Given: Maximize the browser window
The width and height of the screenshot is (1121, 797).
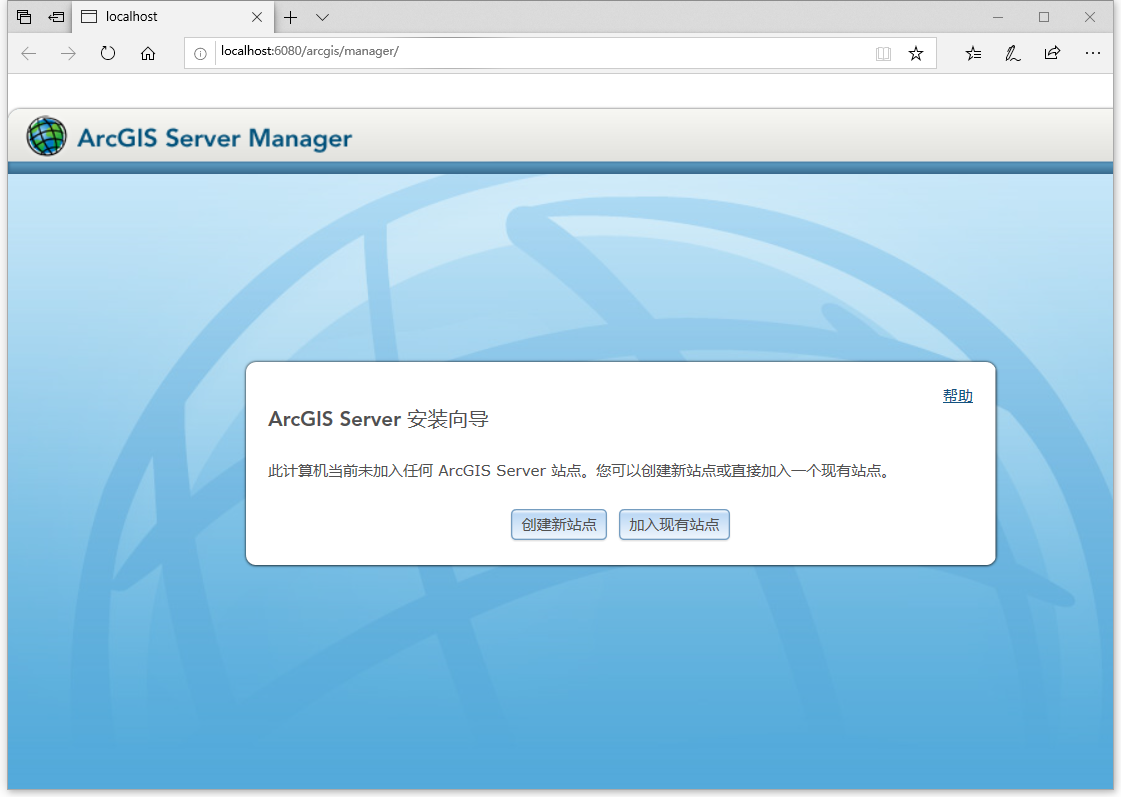Looking at the screenshot, I should click(x=1044, y=17).
